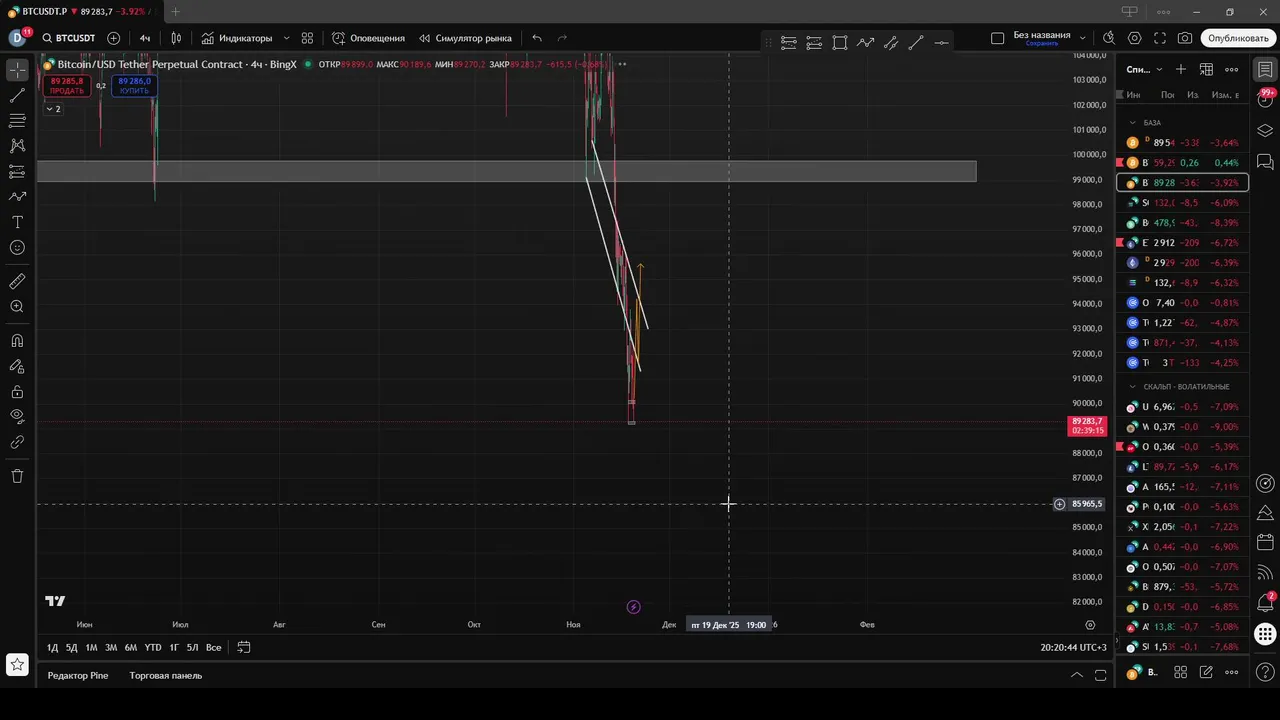Change the 4ч timeframe interval

pos(145,38)
